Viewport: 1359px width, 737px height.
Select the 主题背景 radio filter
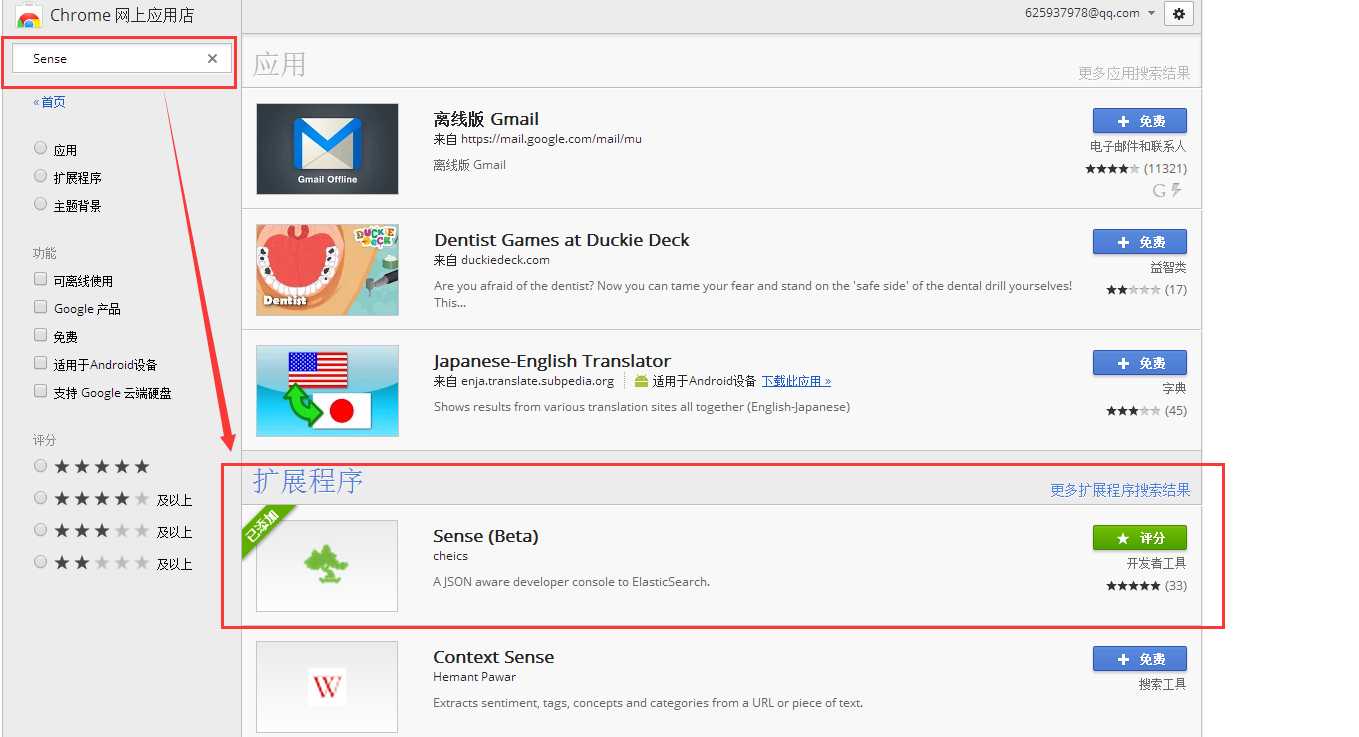click(41, 204)
